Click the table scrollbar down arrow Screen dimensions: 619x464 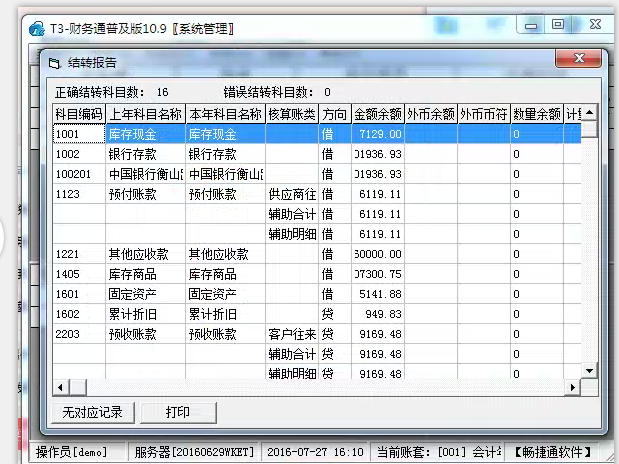pyautogui.click(x=589, y=372)
